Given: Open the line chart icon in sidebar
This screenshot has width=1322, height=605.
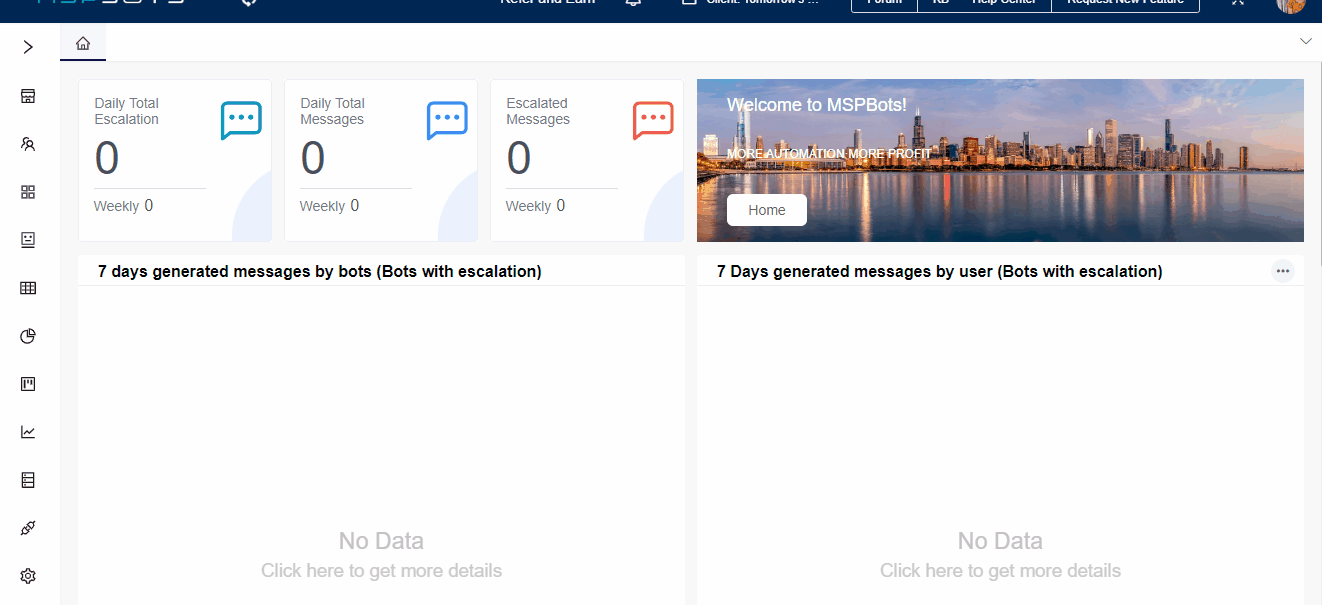Looking at the screenshot, I should point(28,432).
